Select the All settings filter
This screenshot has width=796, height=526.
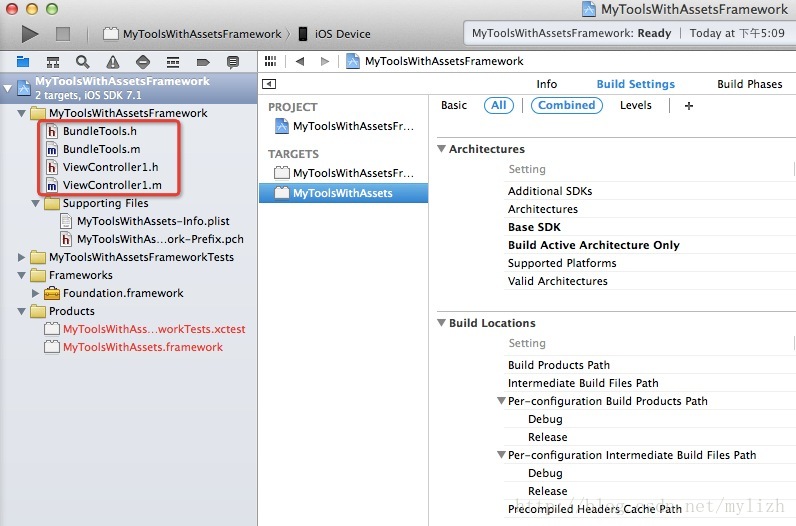[x=499, y=105]
